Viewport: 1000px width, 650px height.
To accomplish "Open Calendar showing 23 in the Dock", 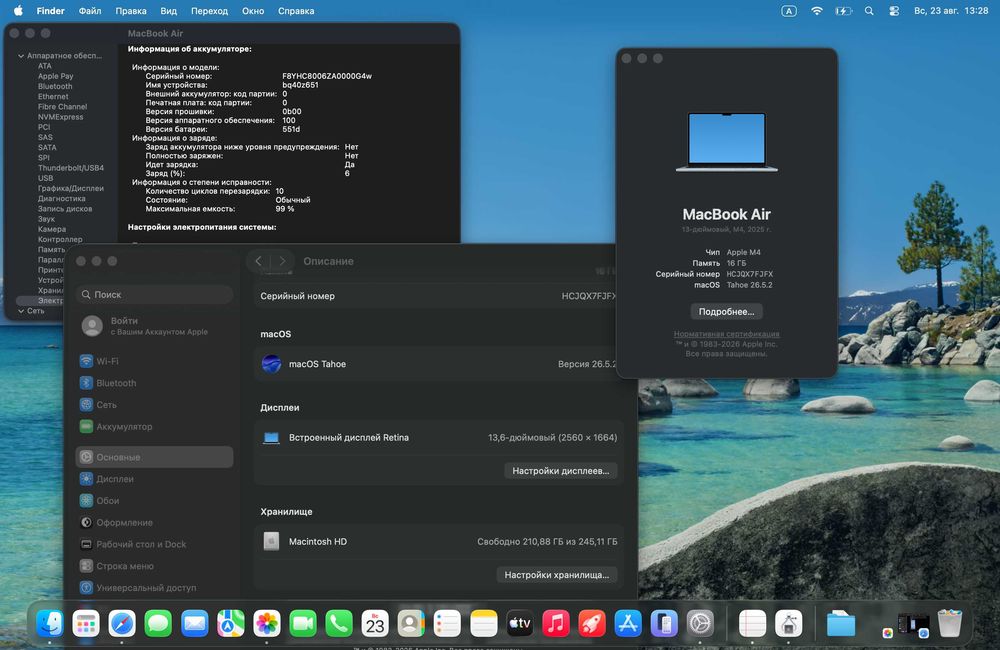I will (x=375, y=623).
